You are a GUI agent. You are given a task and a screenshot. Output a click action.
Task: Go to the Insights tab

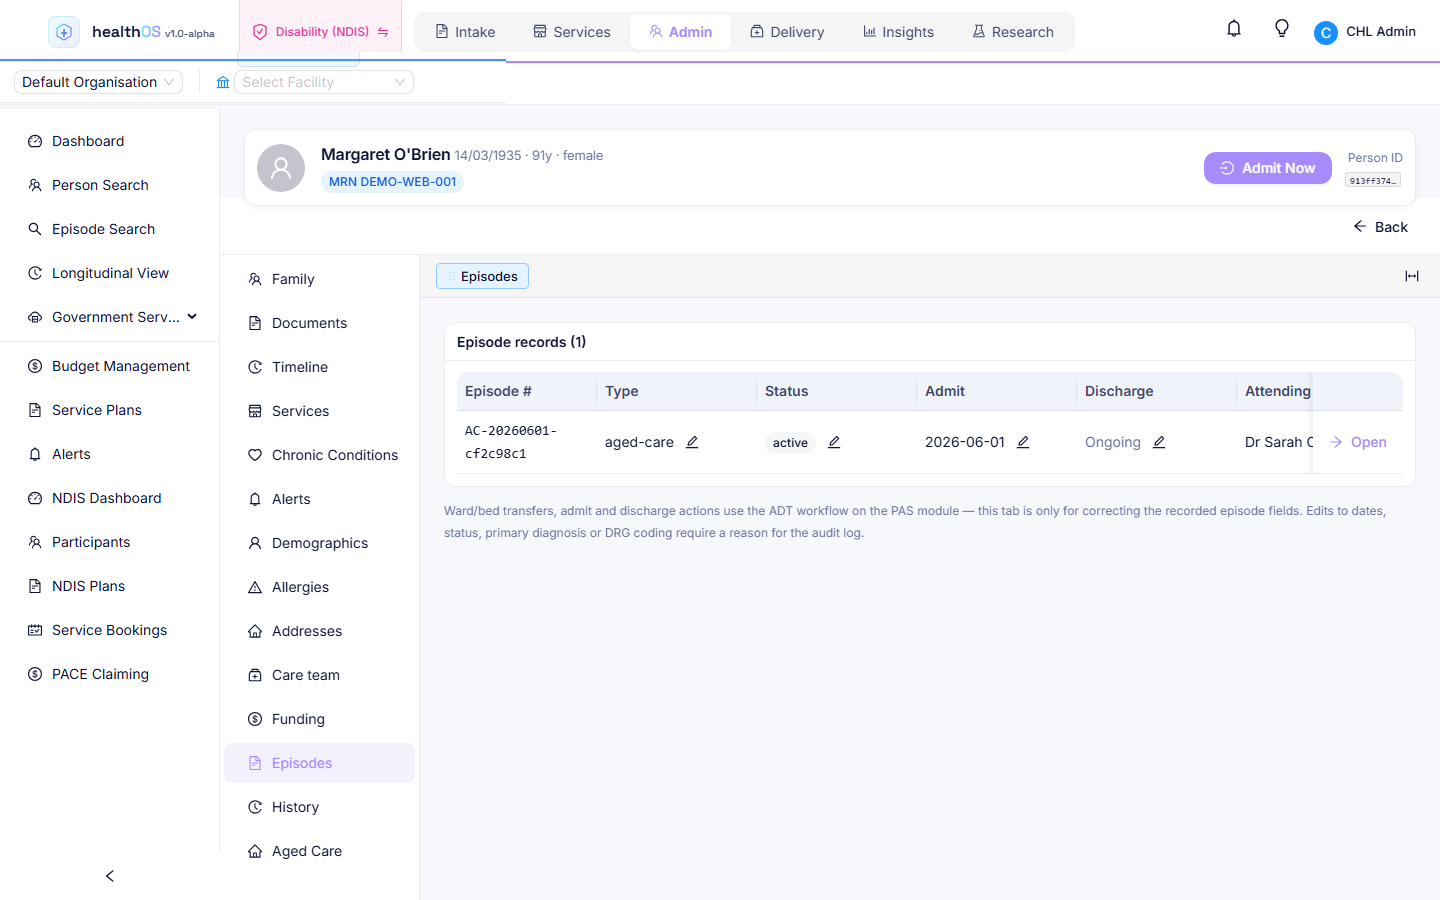898,32
